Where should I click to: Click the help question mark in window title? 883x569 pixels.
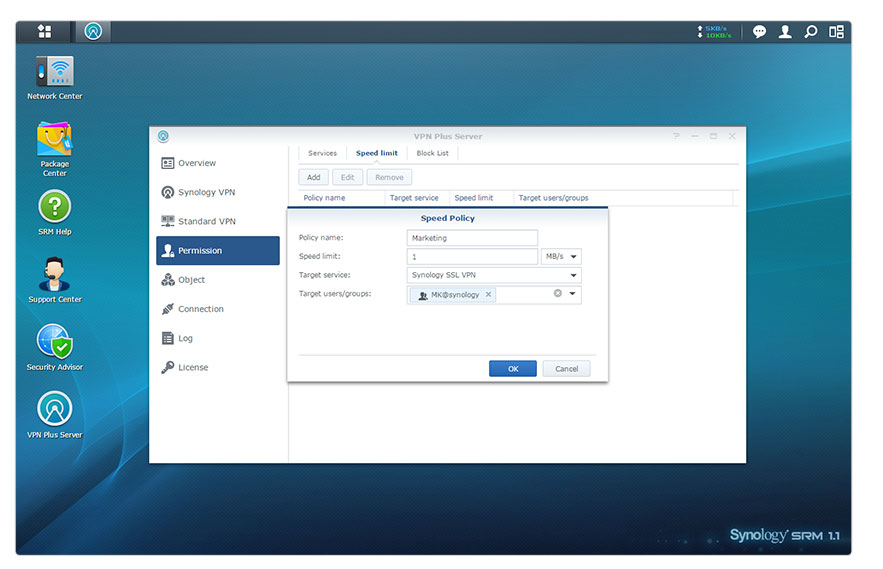[x=676, y=136]
